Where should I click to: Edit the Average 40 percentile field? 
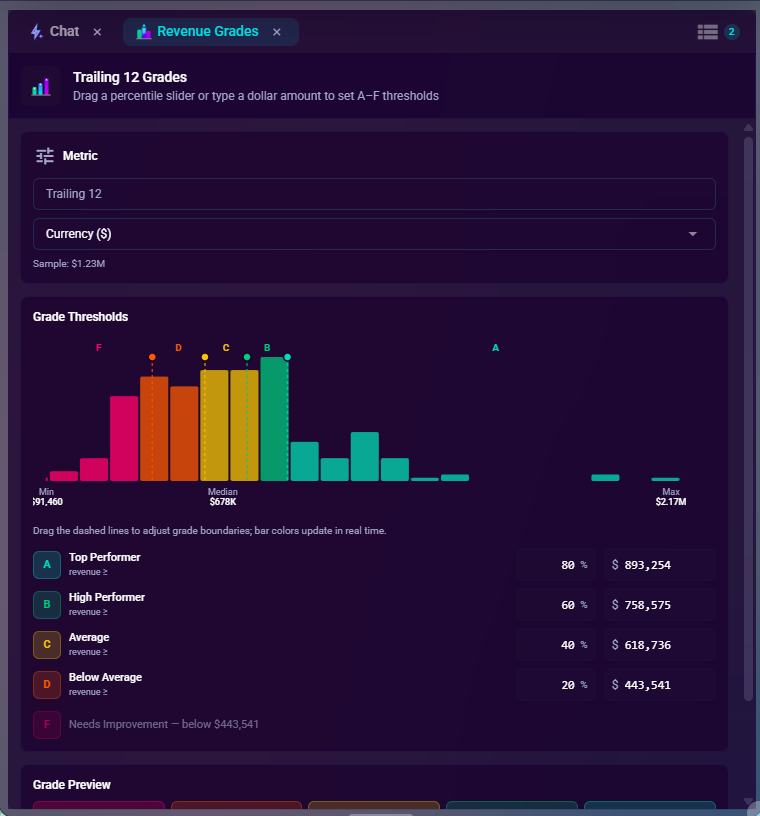pos(556,645)
